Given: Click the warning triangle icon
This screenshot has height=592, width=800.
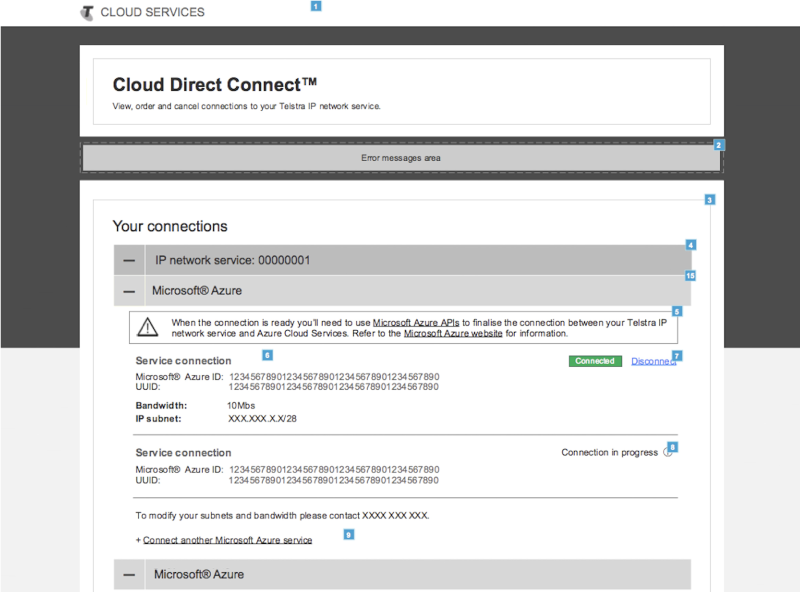Looking at the screenshot, I should 147,327.
